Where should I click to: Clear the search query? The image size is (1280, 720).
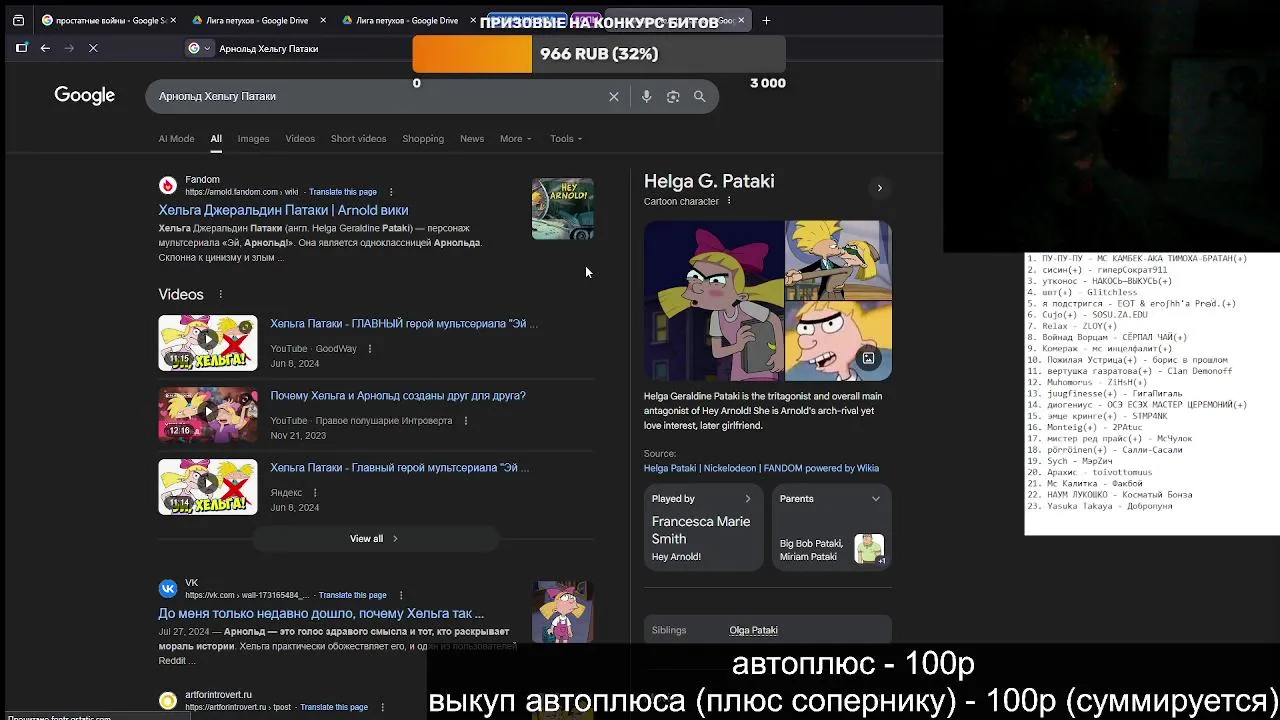pos(614,97)
